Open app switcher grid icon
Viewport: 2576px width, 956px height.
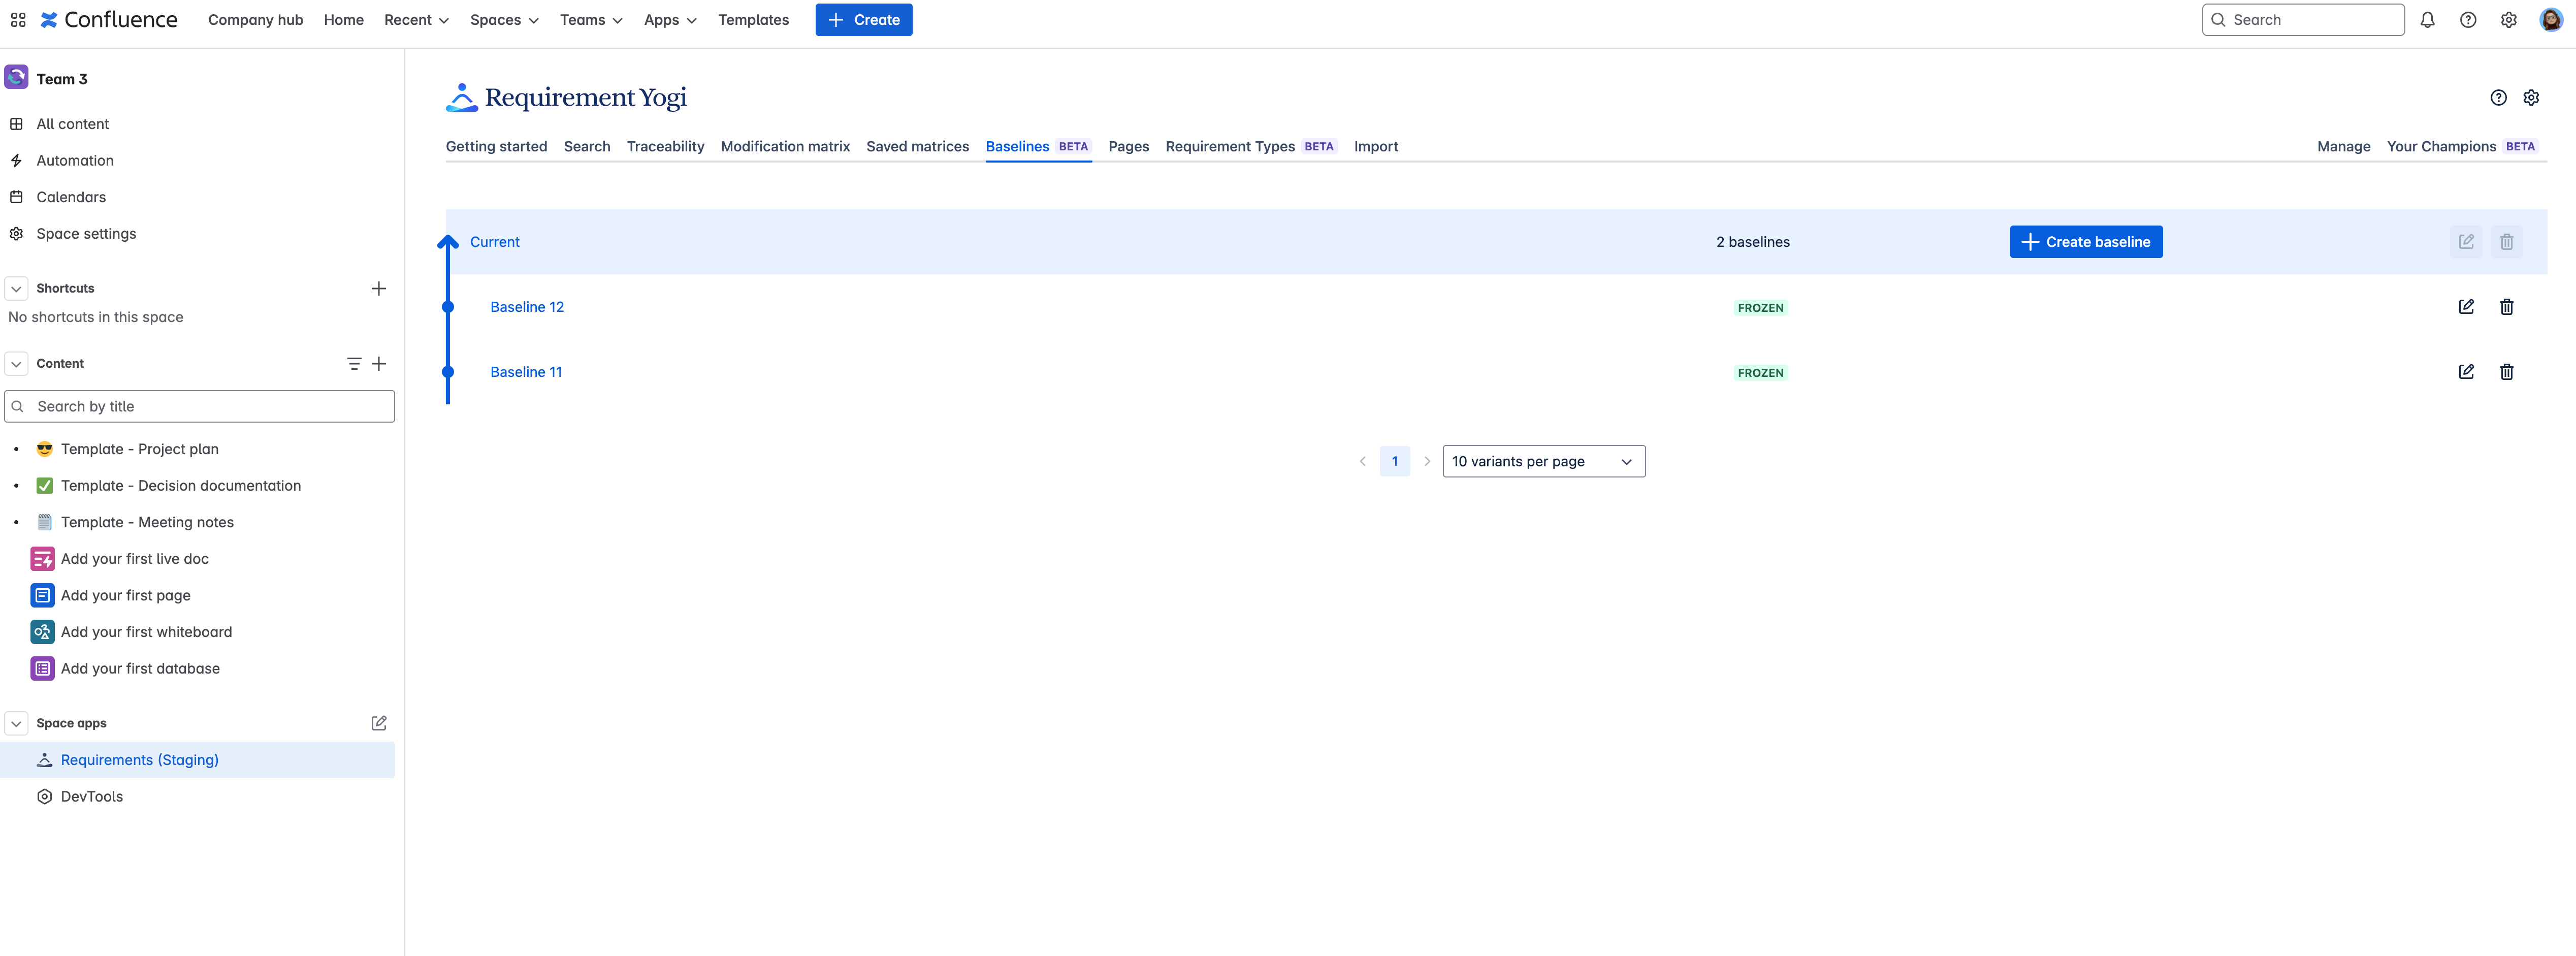[x=18, y=20]
